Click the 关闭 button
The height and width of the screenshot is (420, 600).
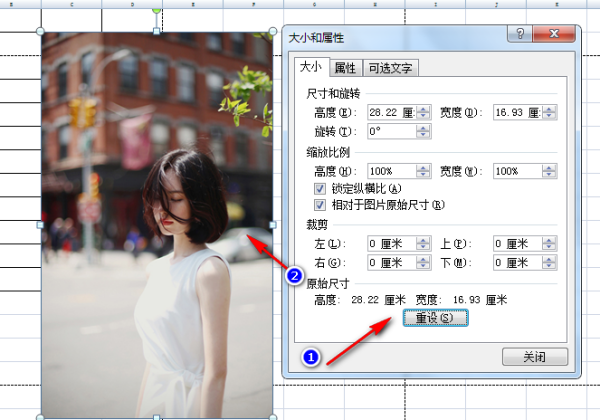click(x=535, y=357)
